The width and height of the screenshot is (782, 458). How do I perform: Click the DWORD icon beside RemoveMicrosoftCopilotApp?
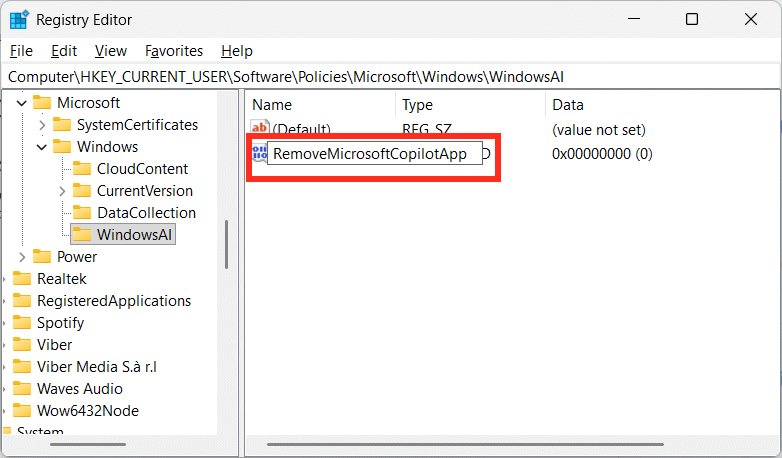pos(259,153)
